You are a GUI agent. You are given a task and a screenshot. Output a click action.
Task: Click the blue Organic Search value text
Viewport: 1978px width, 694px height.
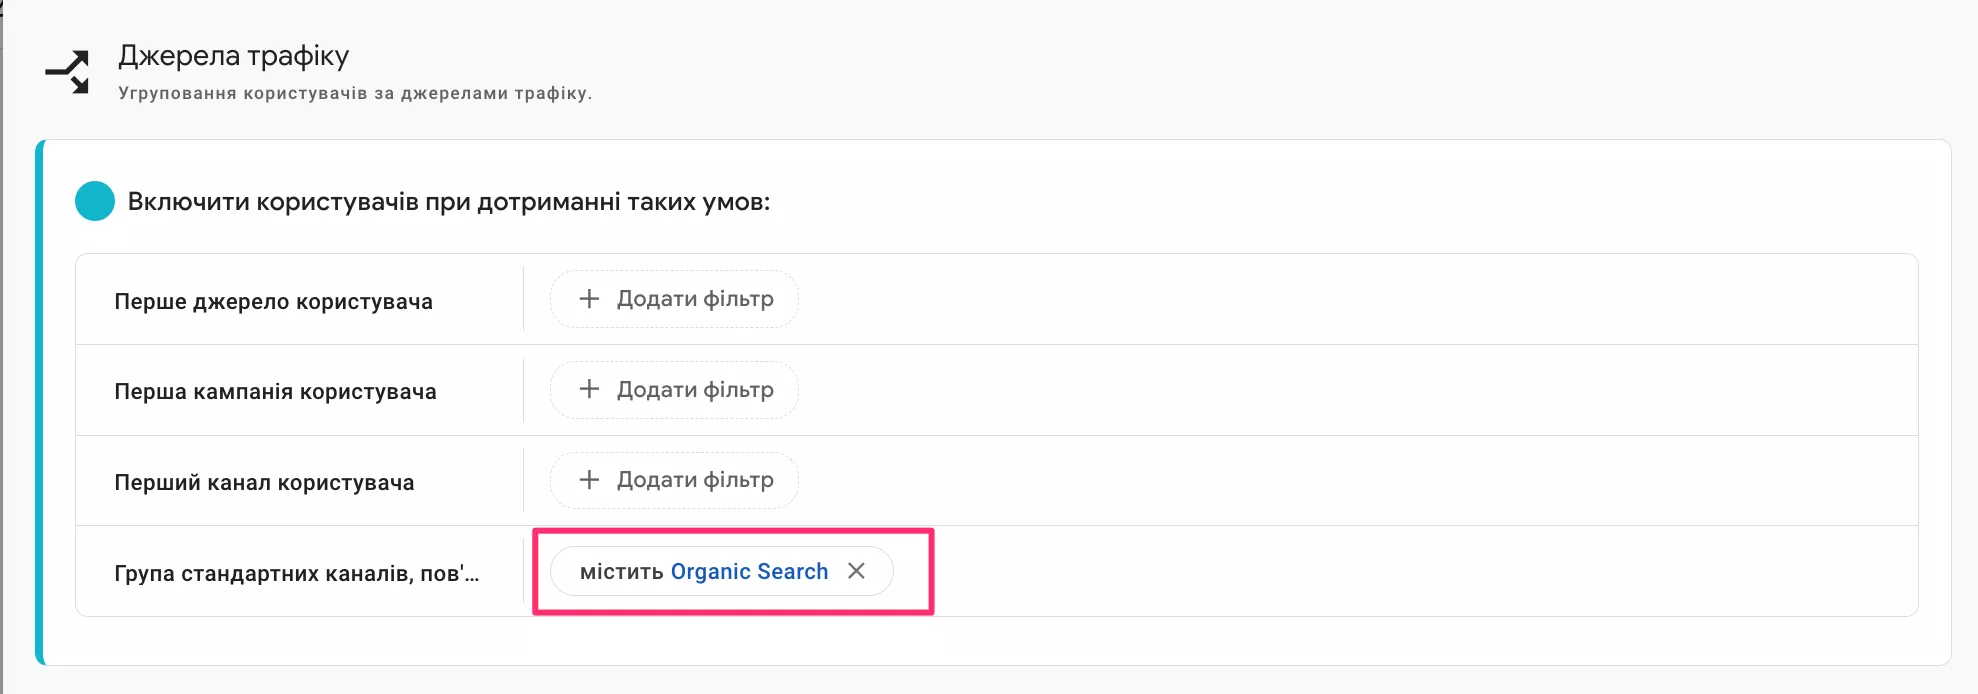749,571
